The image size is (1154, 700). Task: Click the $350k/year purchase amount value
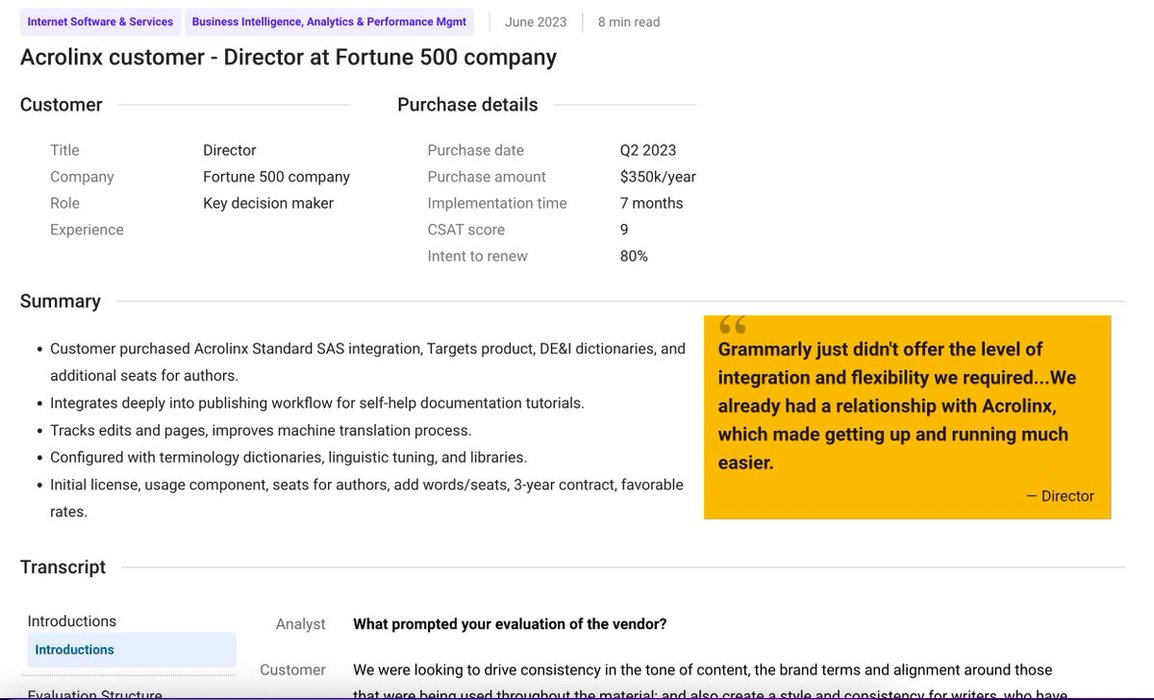pyautogui.click(x=658, y=177)
